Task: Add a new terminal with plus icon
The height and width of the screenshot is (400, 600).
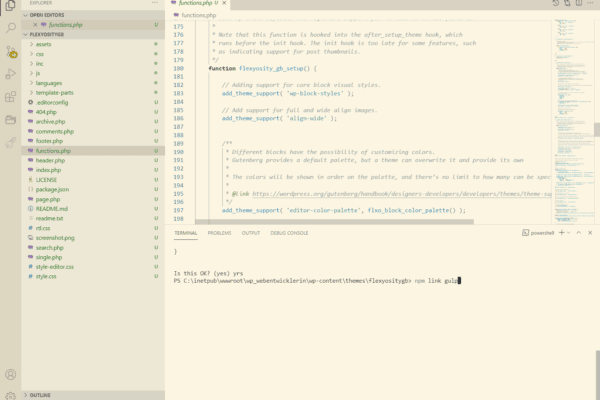Action: click(x=561, y=232)
